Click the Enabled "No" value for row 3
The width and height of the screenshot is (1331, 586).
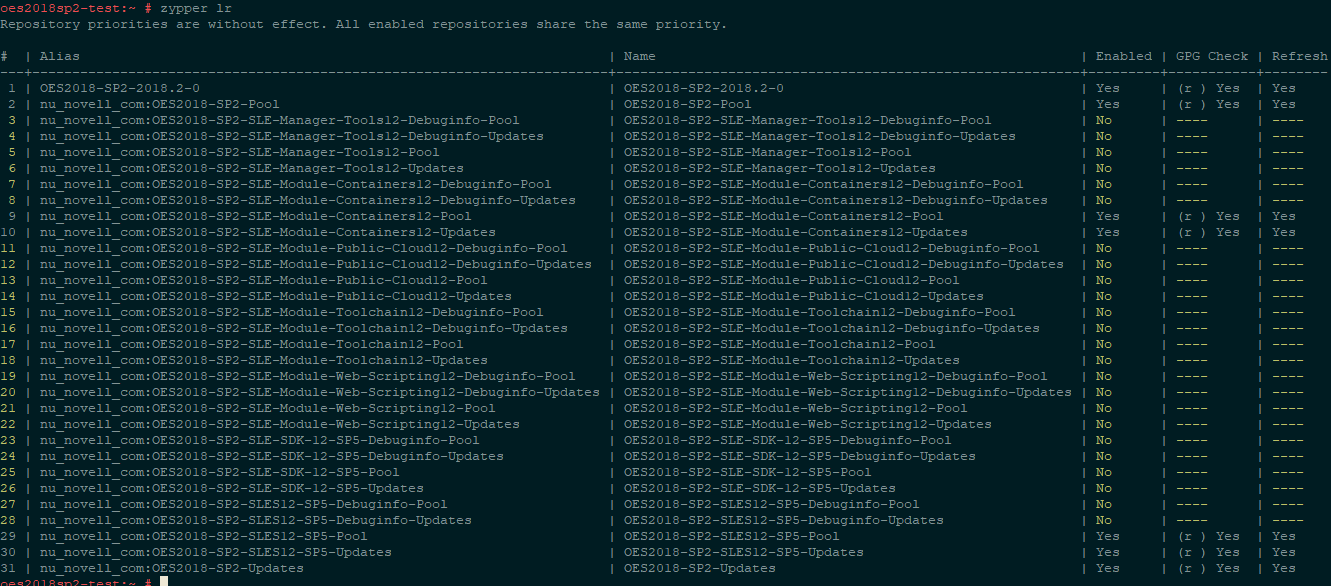click(x=1103, y=120)
